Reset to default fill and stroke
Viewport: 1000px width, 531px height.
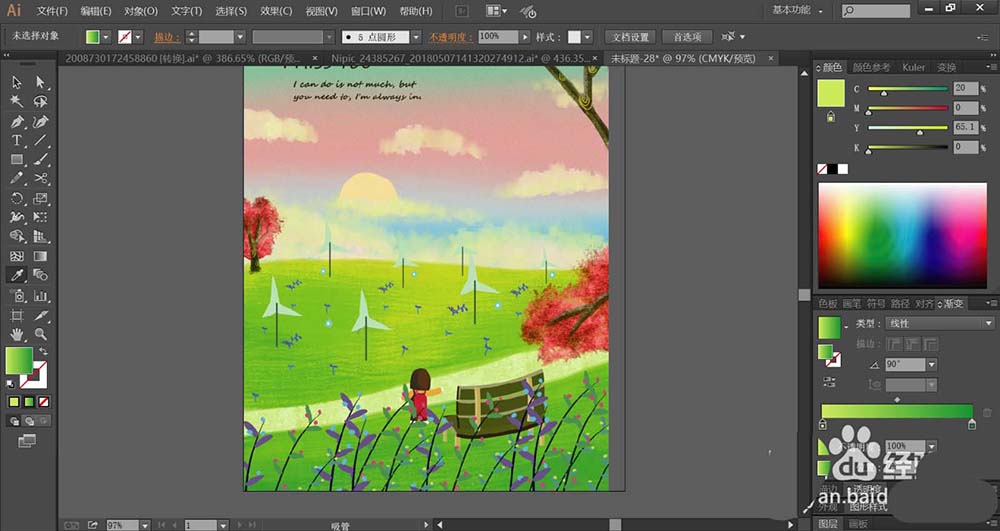(x=11, y=384)
